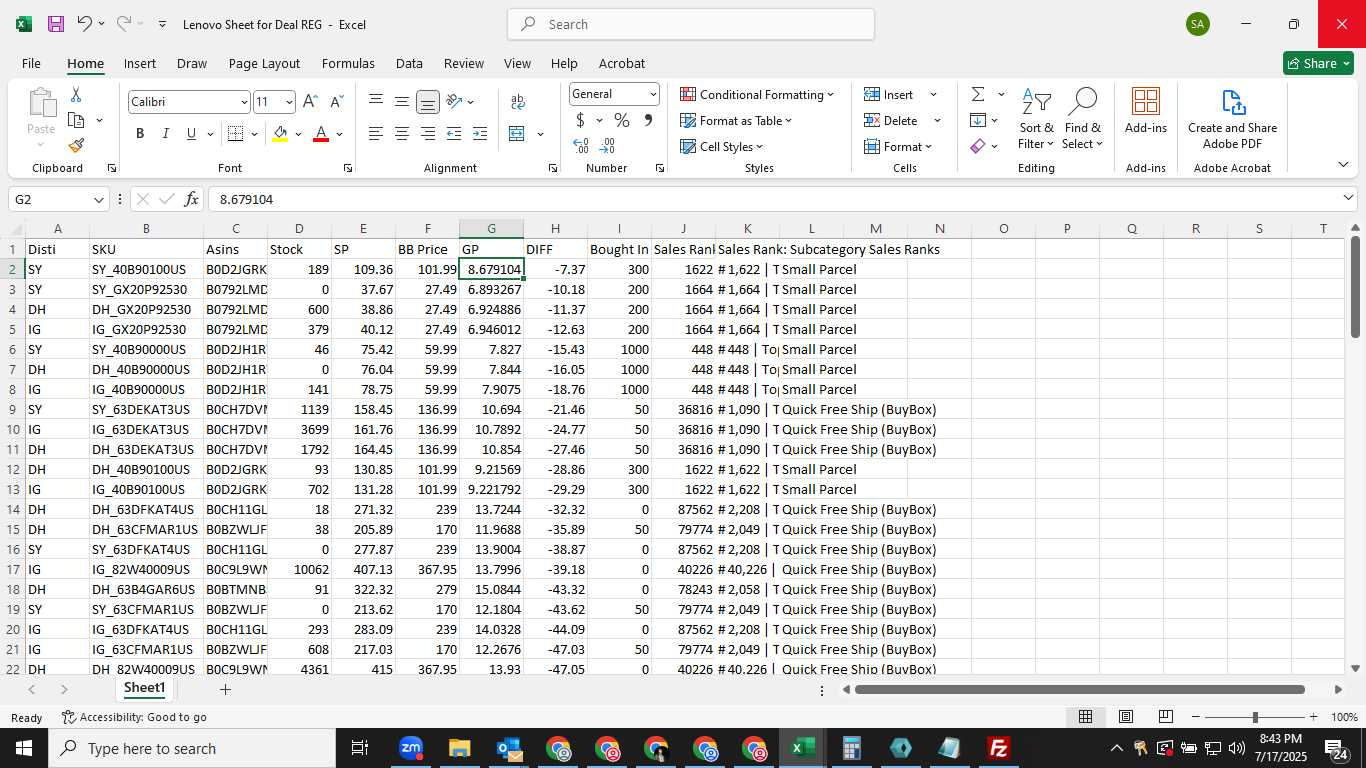1366x768 pixels.
Task: Collapse the ribbon with the chevron
Action: [1343, 165]
